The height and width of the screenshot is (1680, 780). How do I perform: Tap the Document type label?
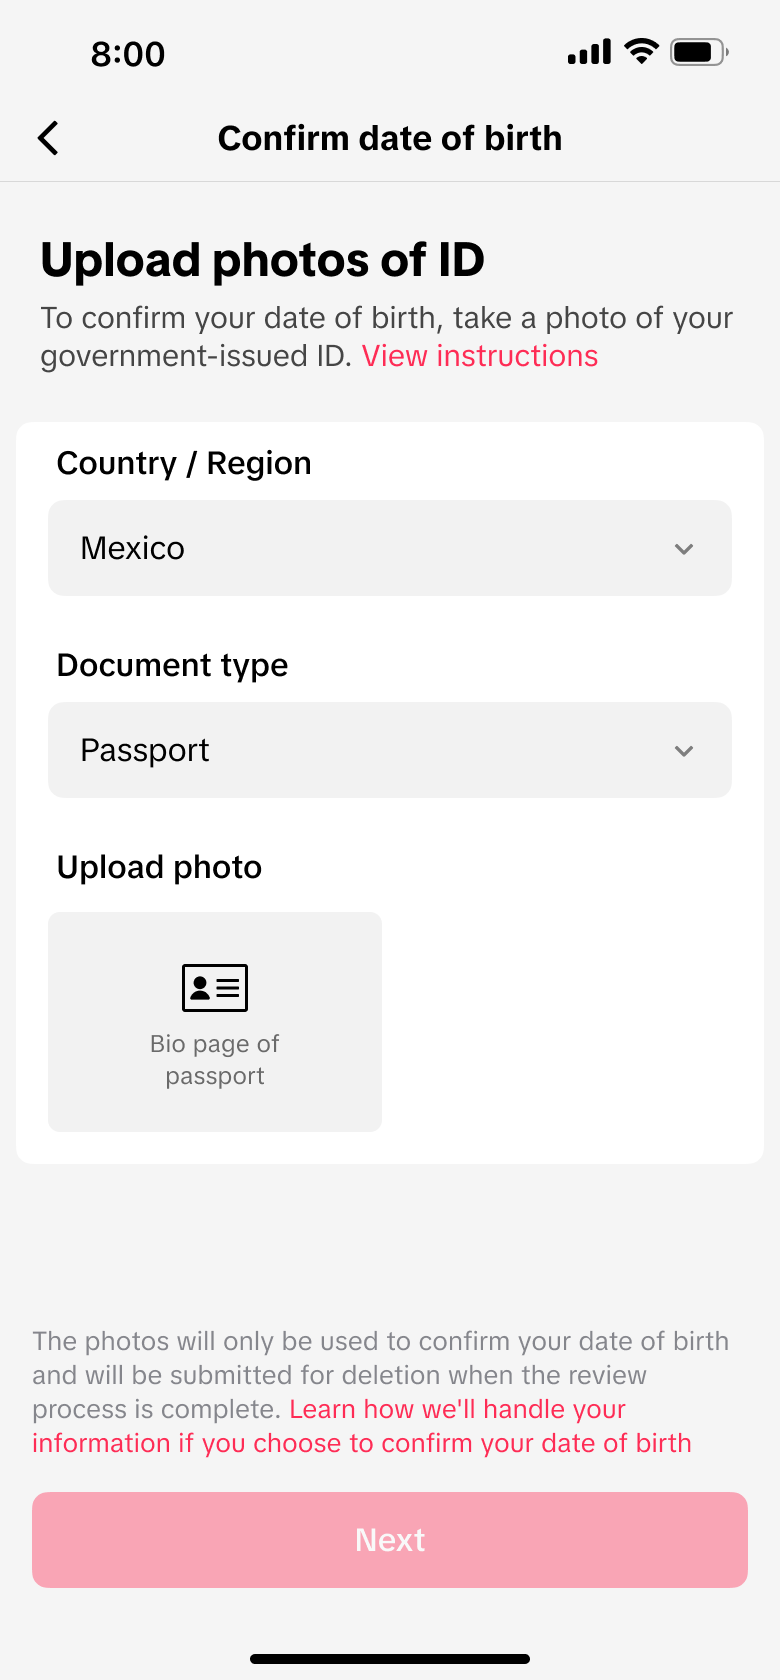172,665
